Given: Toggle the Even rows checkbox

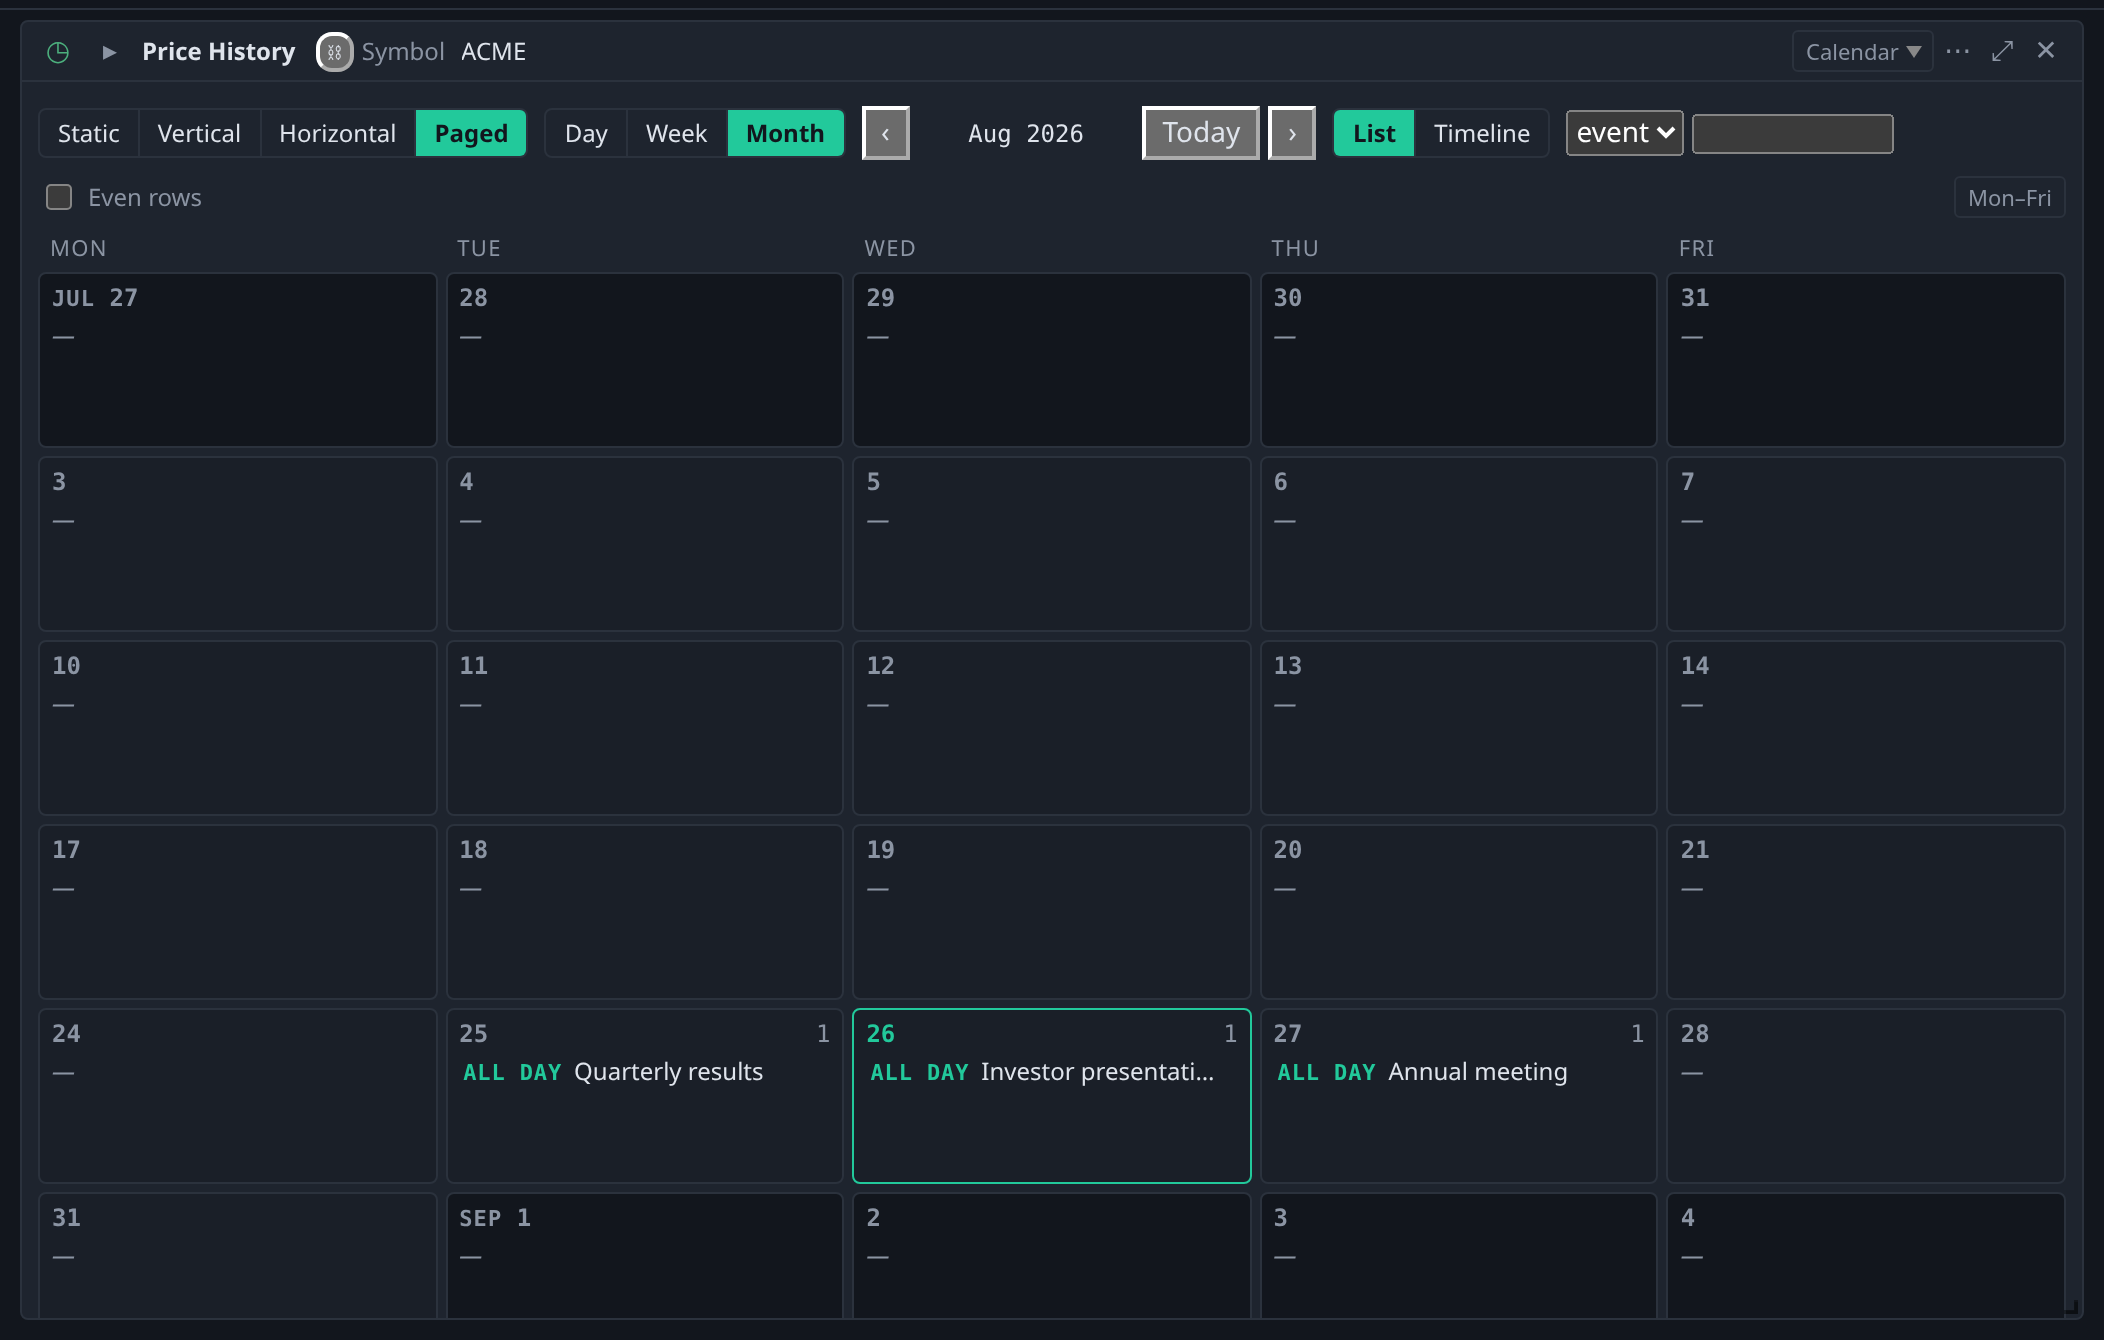Looking at the screenshot, I should (59, 197).
